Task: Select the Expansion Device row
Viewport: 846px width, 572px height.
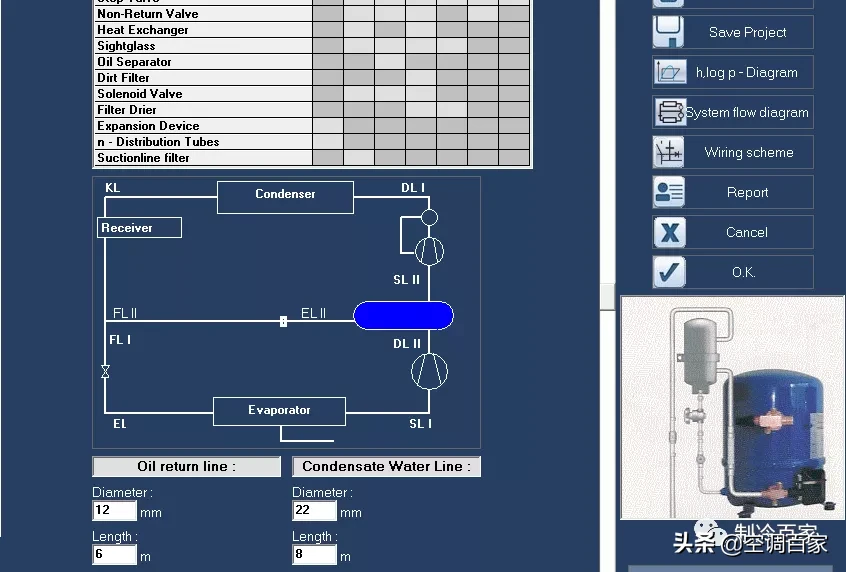Action: [312, 126]
